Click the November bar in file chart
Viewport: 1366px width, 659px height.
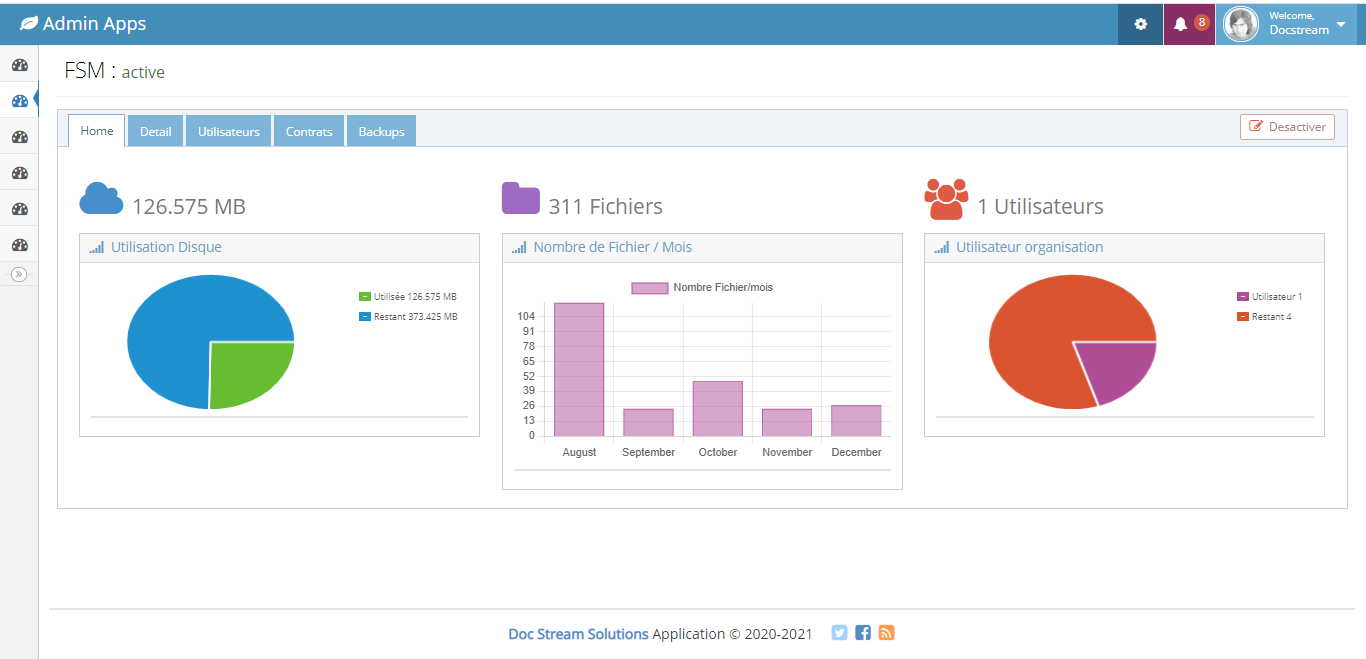(787, 423)
